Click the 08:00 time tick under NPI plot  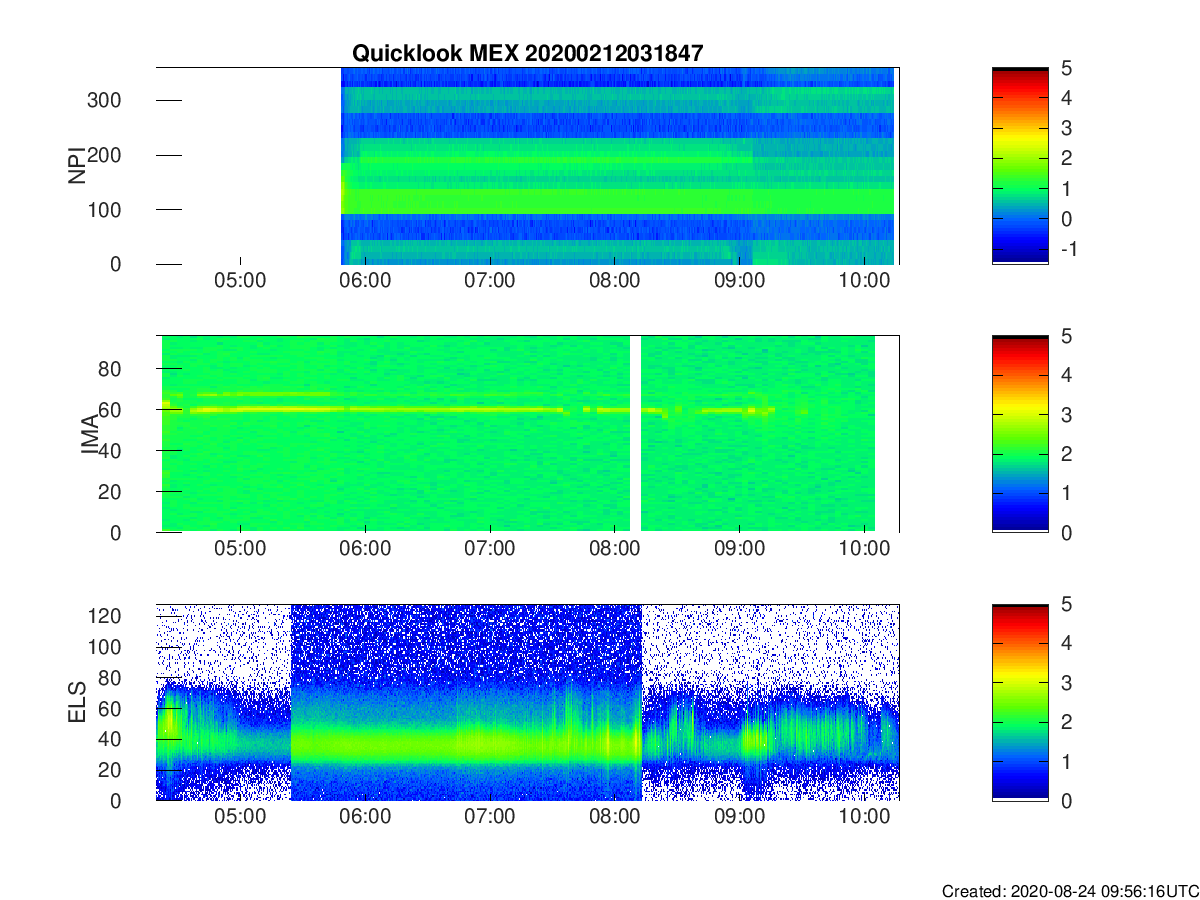coord(614,281)
